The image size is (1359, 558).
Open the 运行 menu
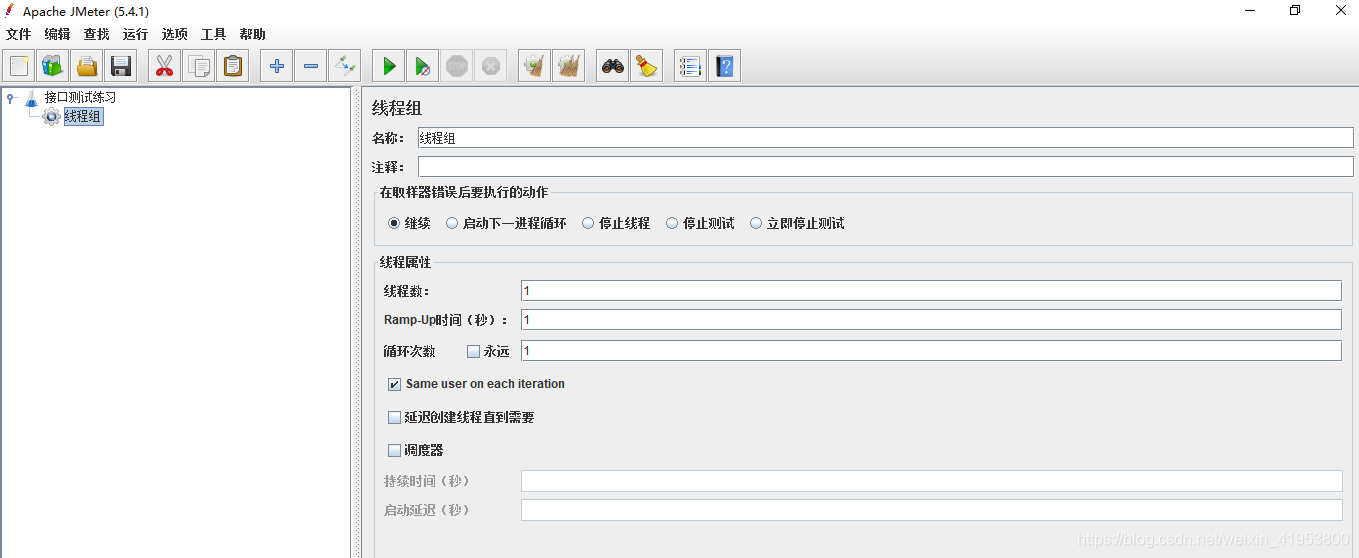pyautogui.click(x=136, y=34)
